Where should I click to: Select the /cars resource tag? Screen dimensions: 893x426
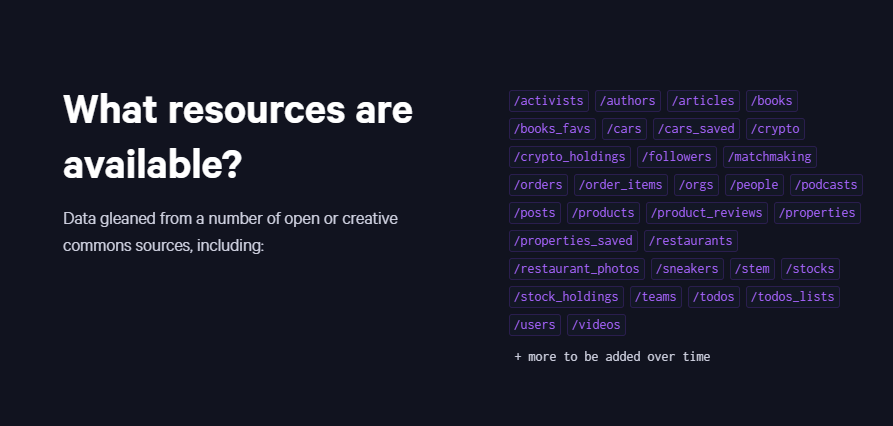tap(624, 129)
